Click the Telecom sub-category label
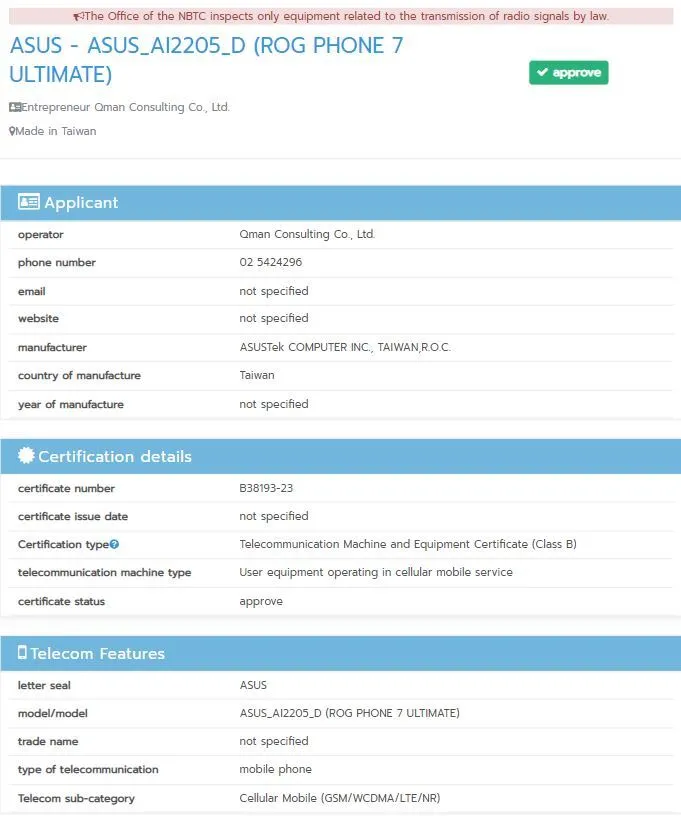This screenshot has height=816, width=681. 76,798
